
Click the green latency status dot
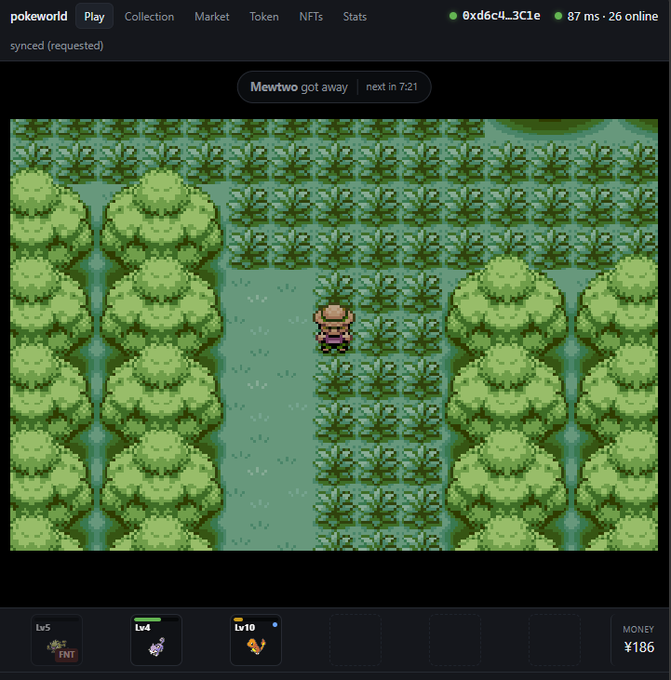558,16
